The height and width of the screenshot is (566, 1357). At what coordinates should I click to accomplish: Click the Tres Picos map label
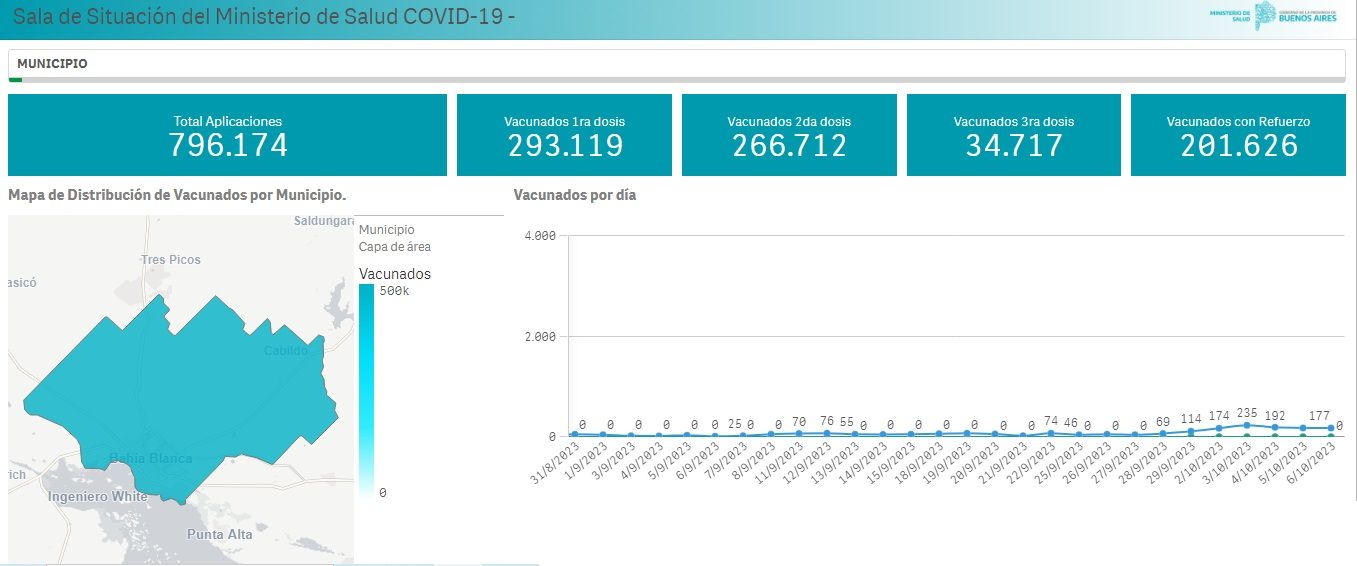(x=171, y=260)
